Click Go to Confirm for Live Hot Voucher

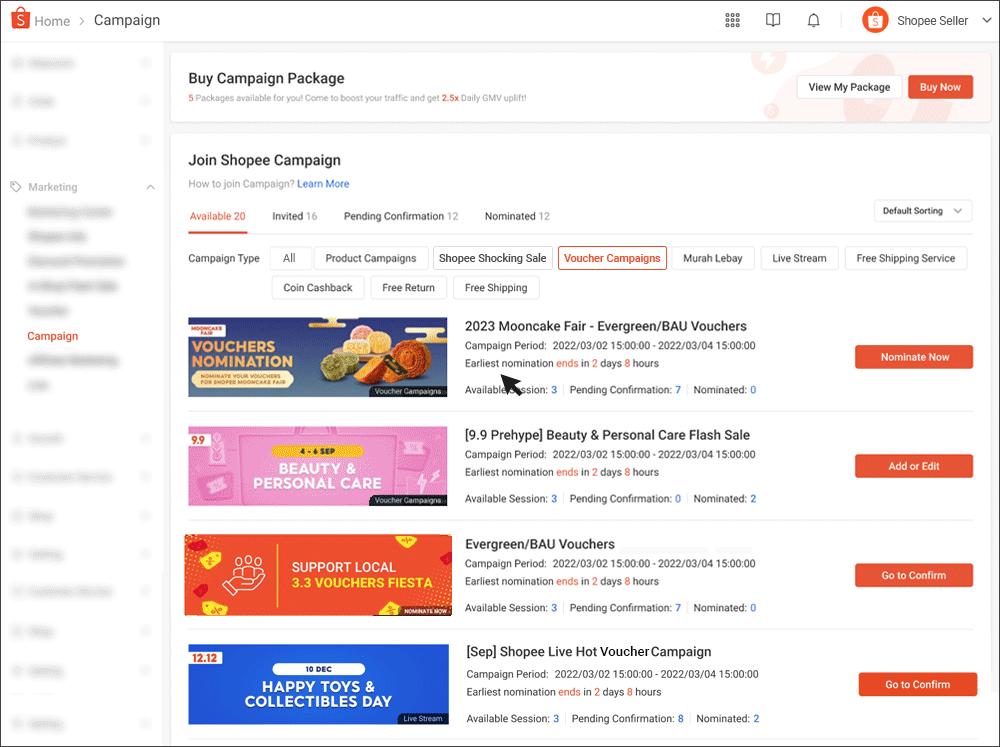[x=918, y=684]
